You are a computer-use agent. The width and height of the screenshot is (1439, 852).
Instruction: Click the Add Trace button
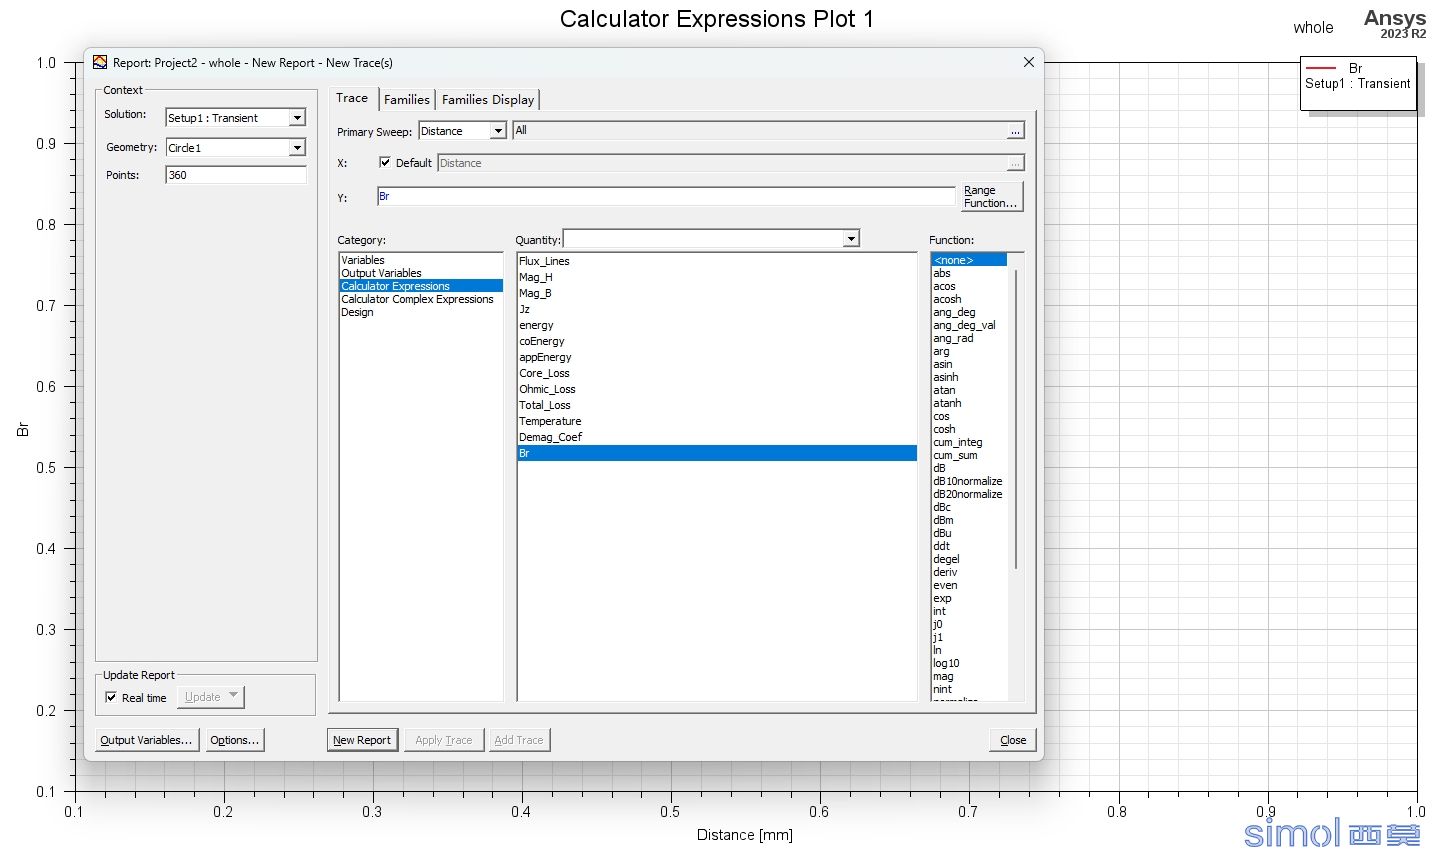pyautogui.click(x=519, y=740)
